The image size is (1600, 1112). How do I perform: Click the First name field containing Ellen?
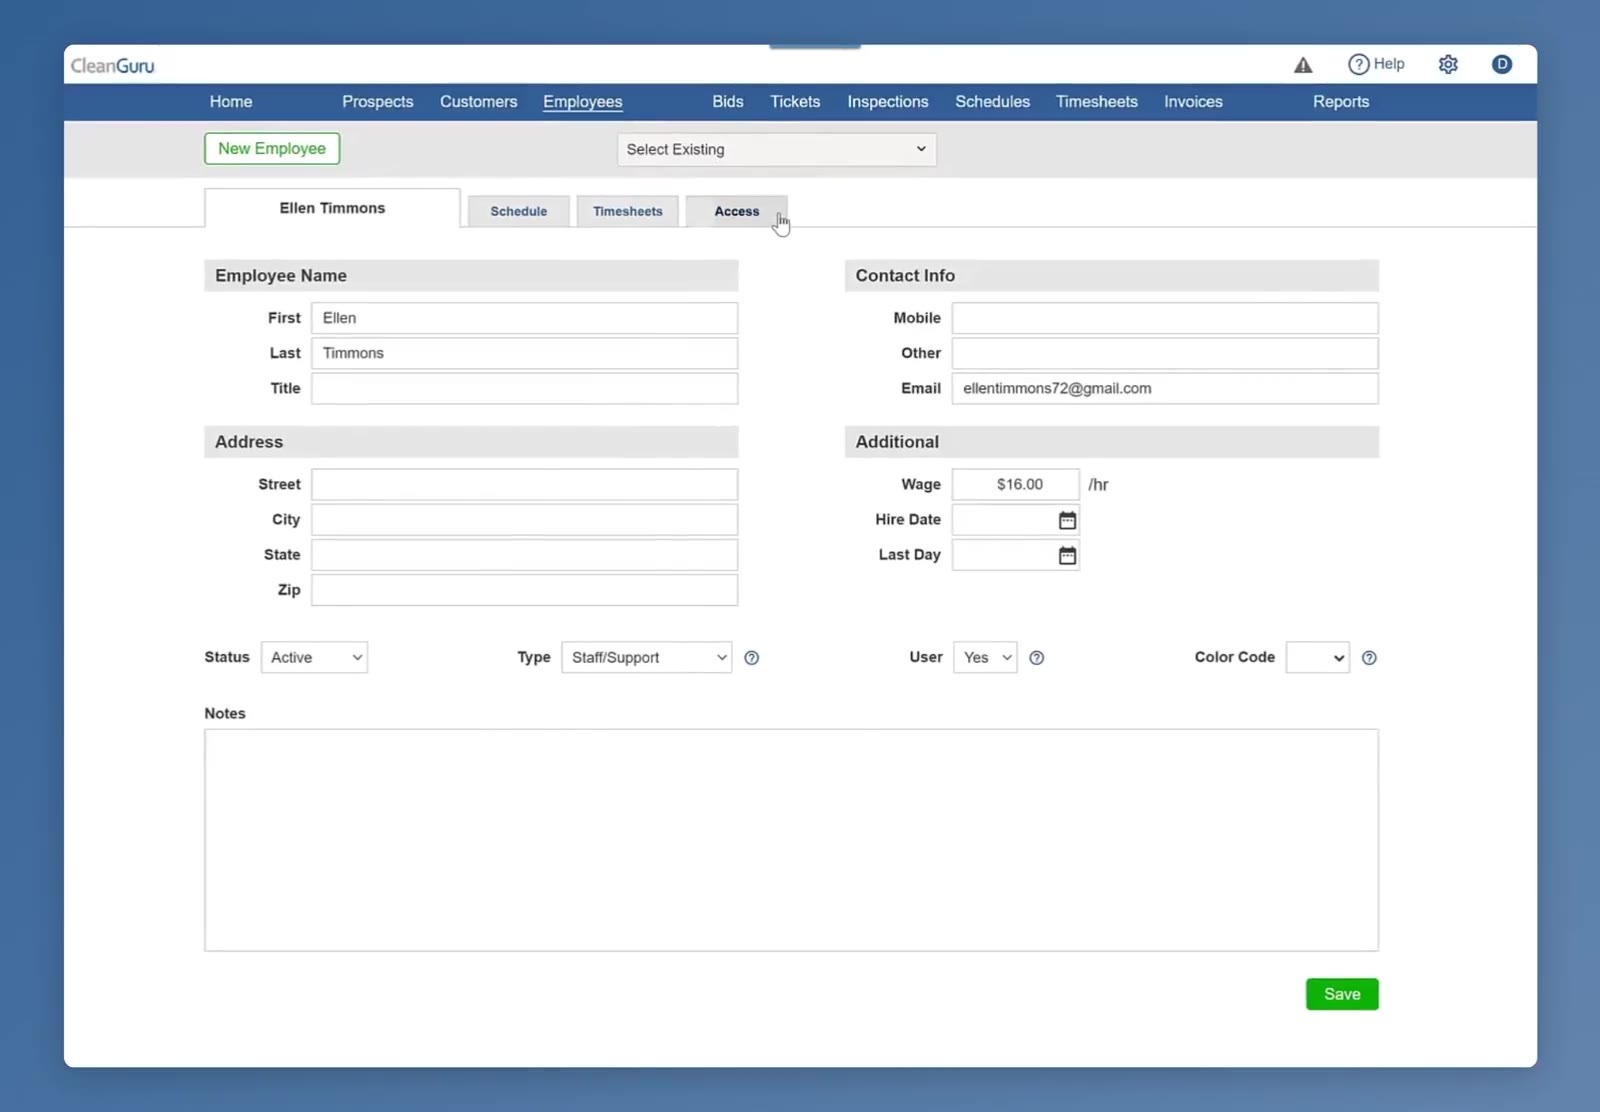(x=524, y=318)
